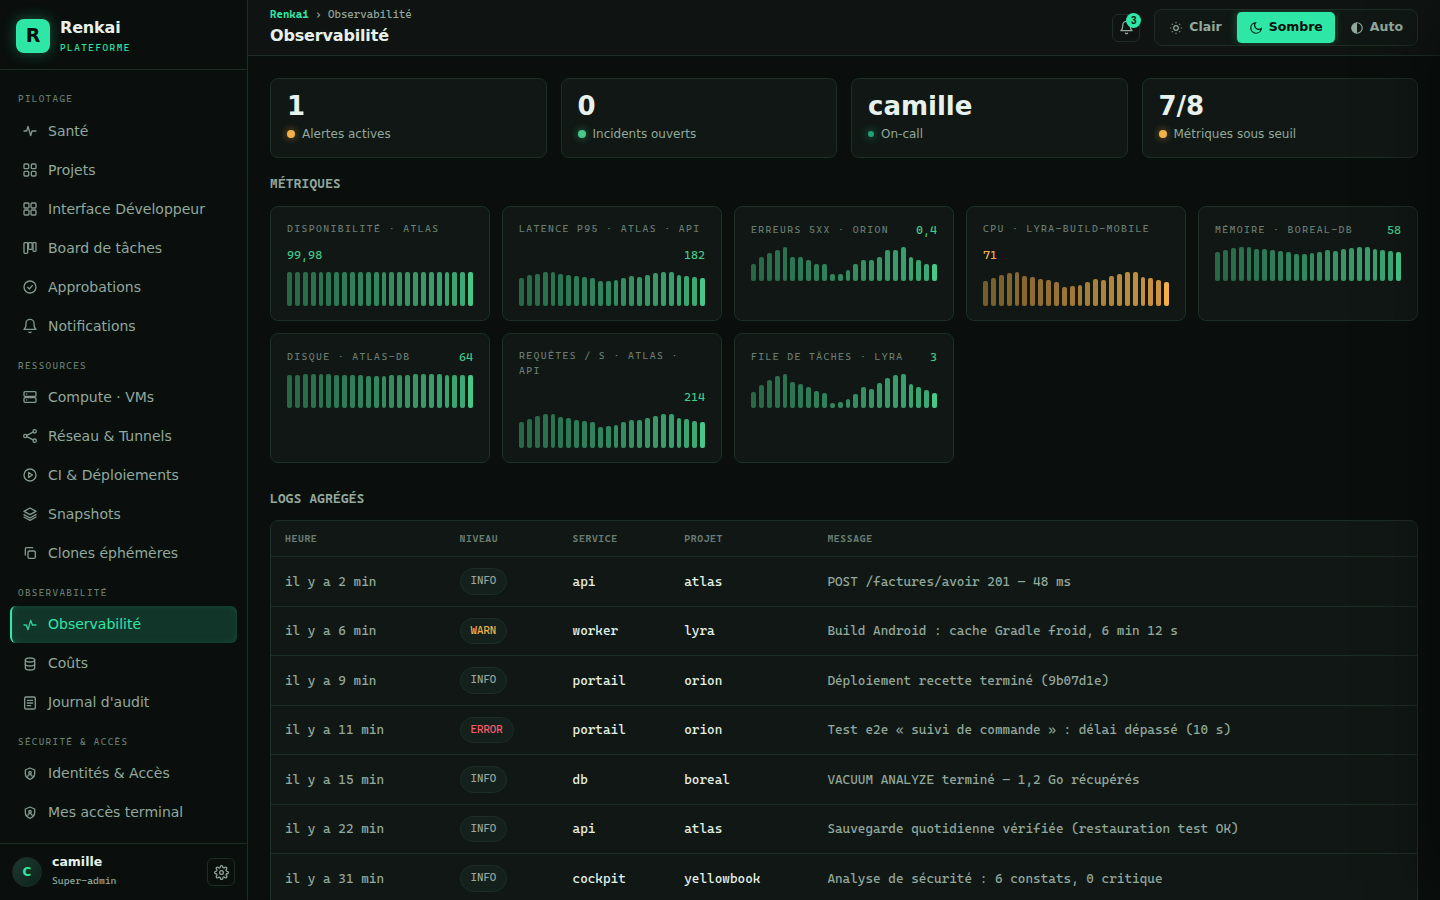Click the Board de tâches icon
This screenshot has height=900, width=1440.
pos(30,248)
